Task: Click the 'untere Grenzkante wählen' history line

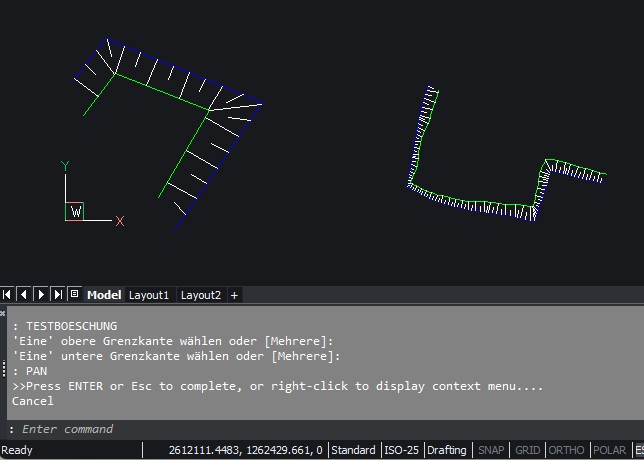Action: 177,356
